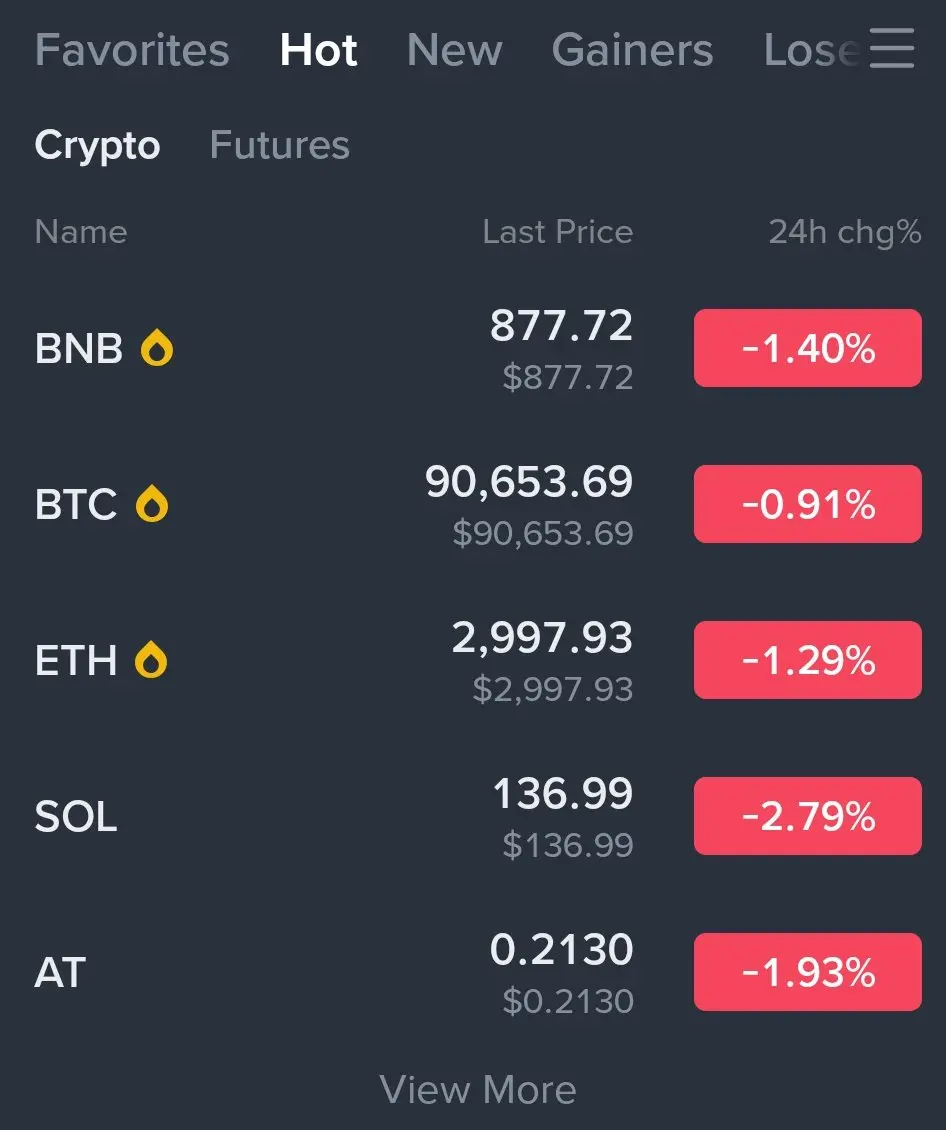The width and height of the screenshot is (946, 1130).
Task: Click the flame icon next to BNB
Action: (157, 349)
